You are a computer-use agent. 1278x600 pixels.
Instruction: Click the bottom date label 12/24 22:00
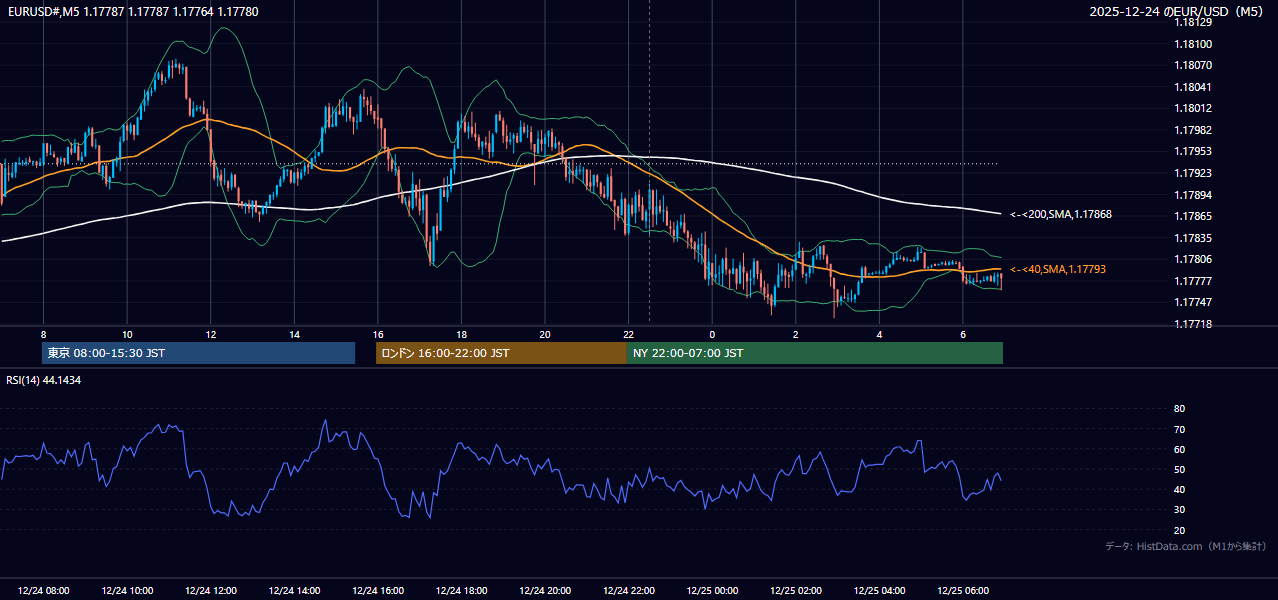tap(629, 591)
